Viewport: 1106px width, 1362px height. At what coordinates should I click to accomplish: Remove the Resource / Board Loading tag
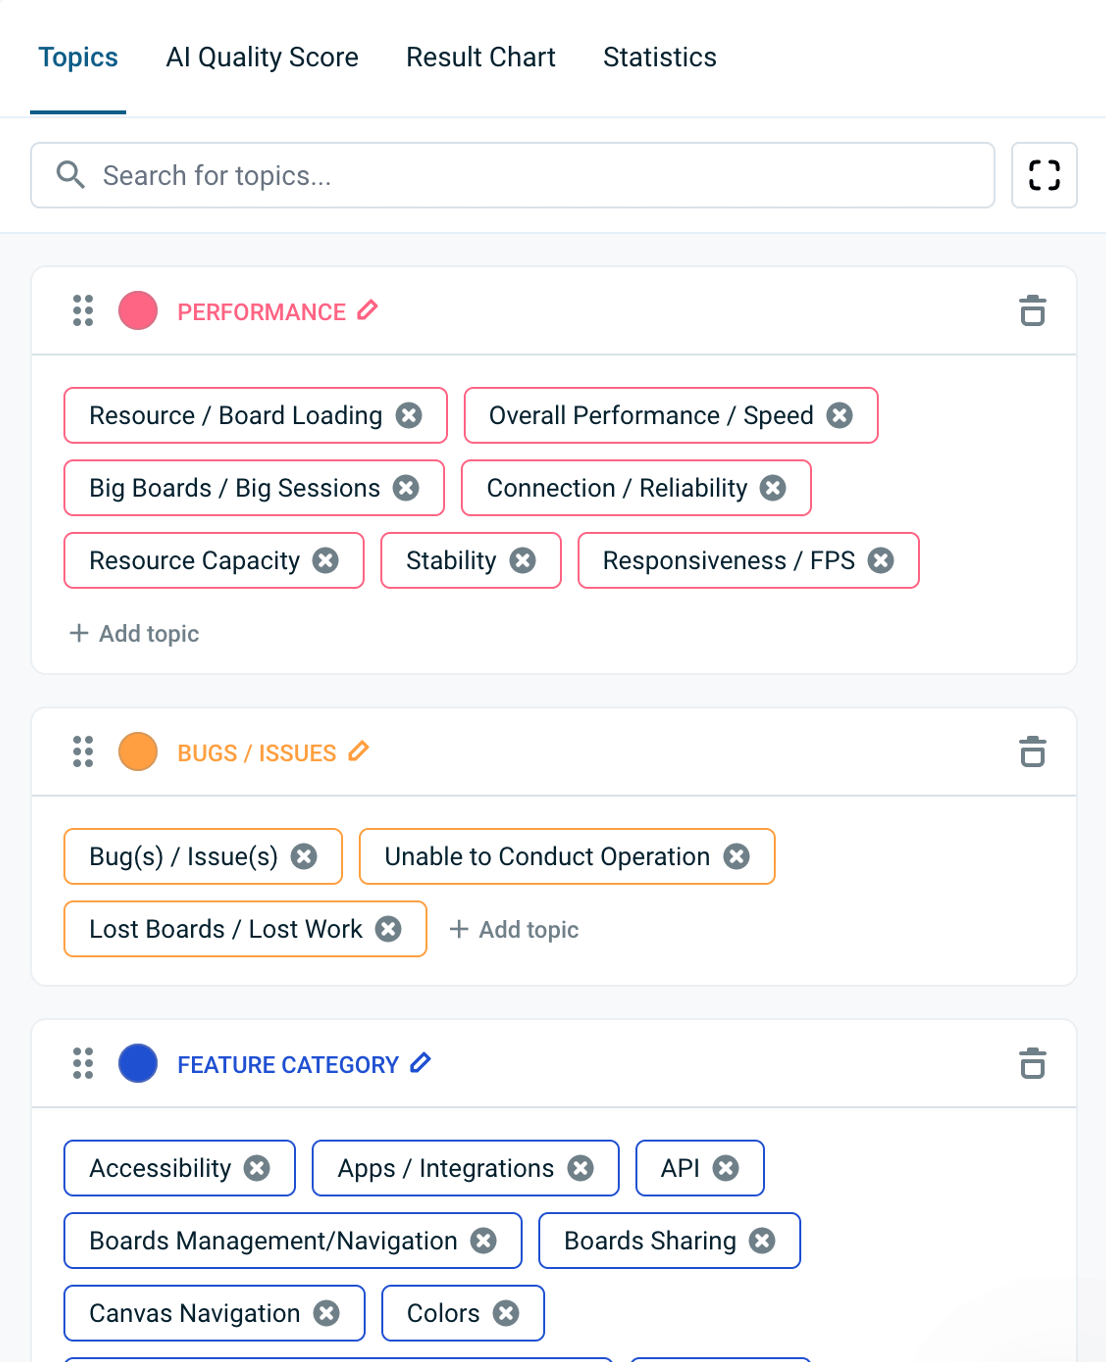[x=409, y=415]
